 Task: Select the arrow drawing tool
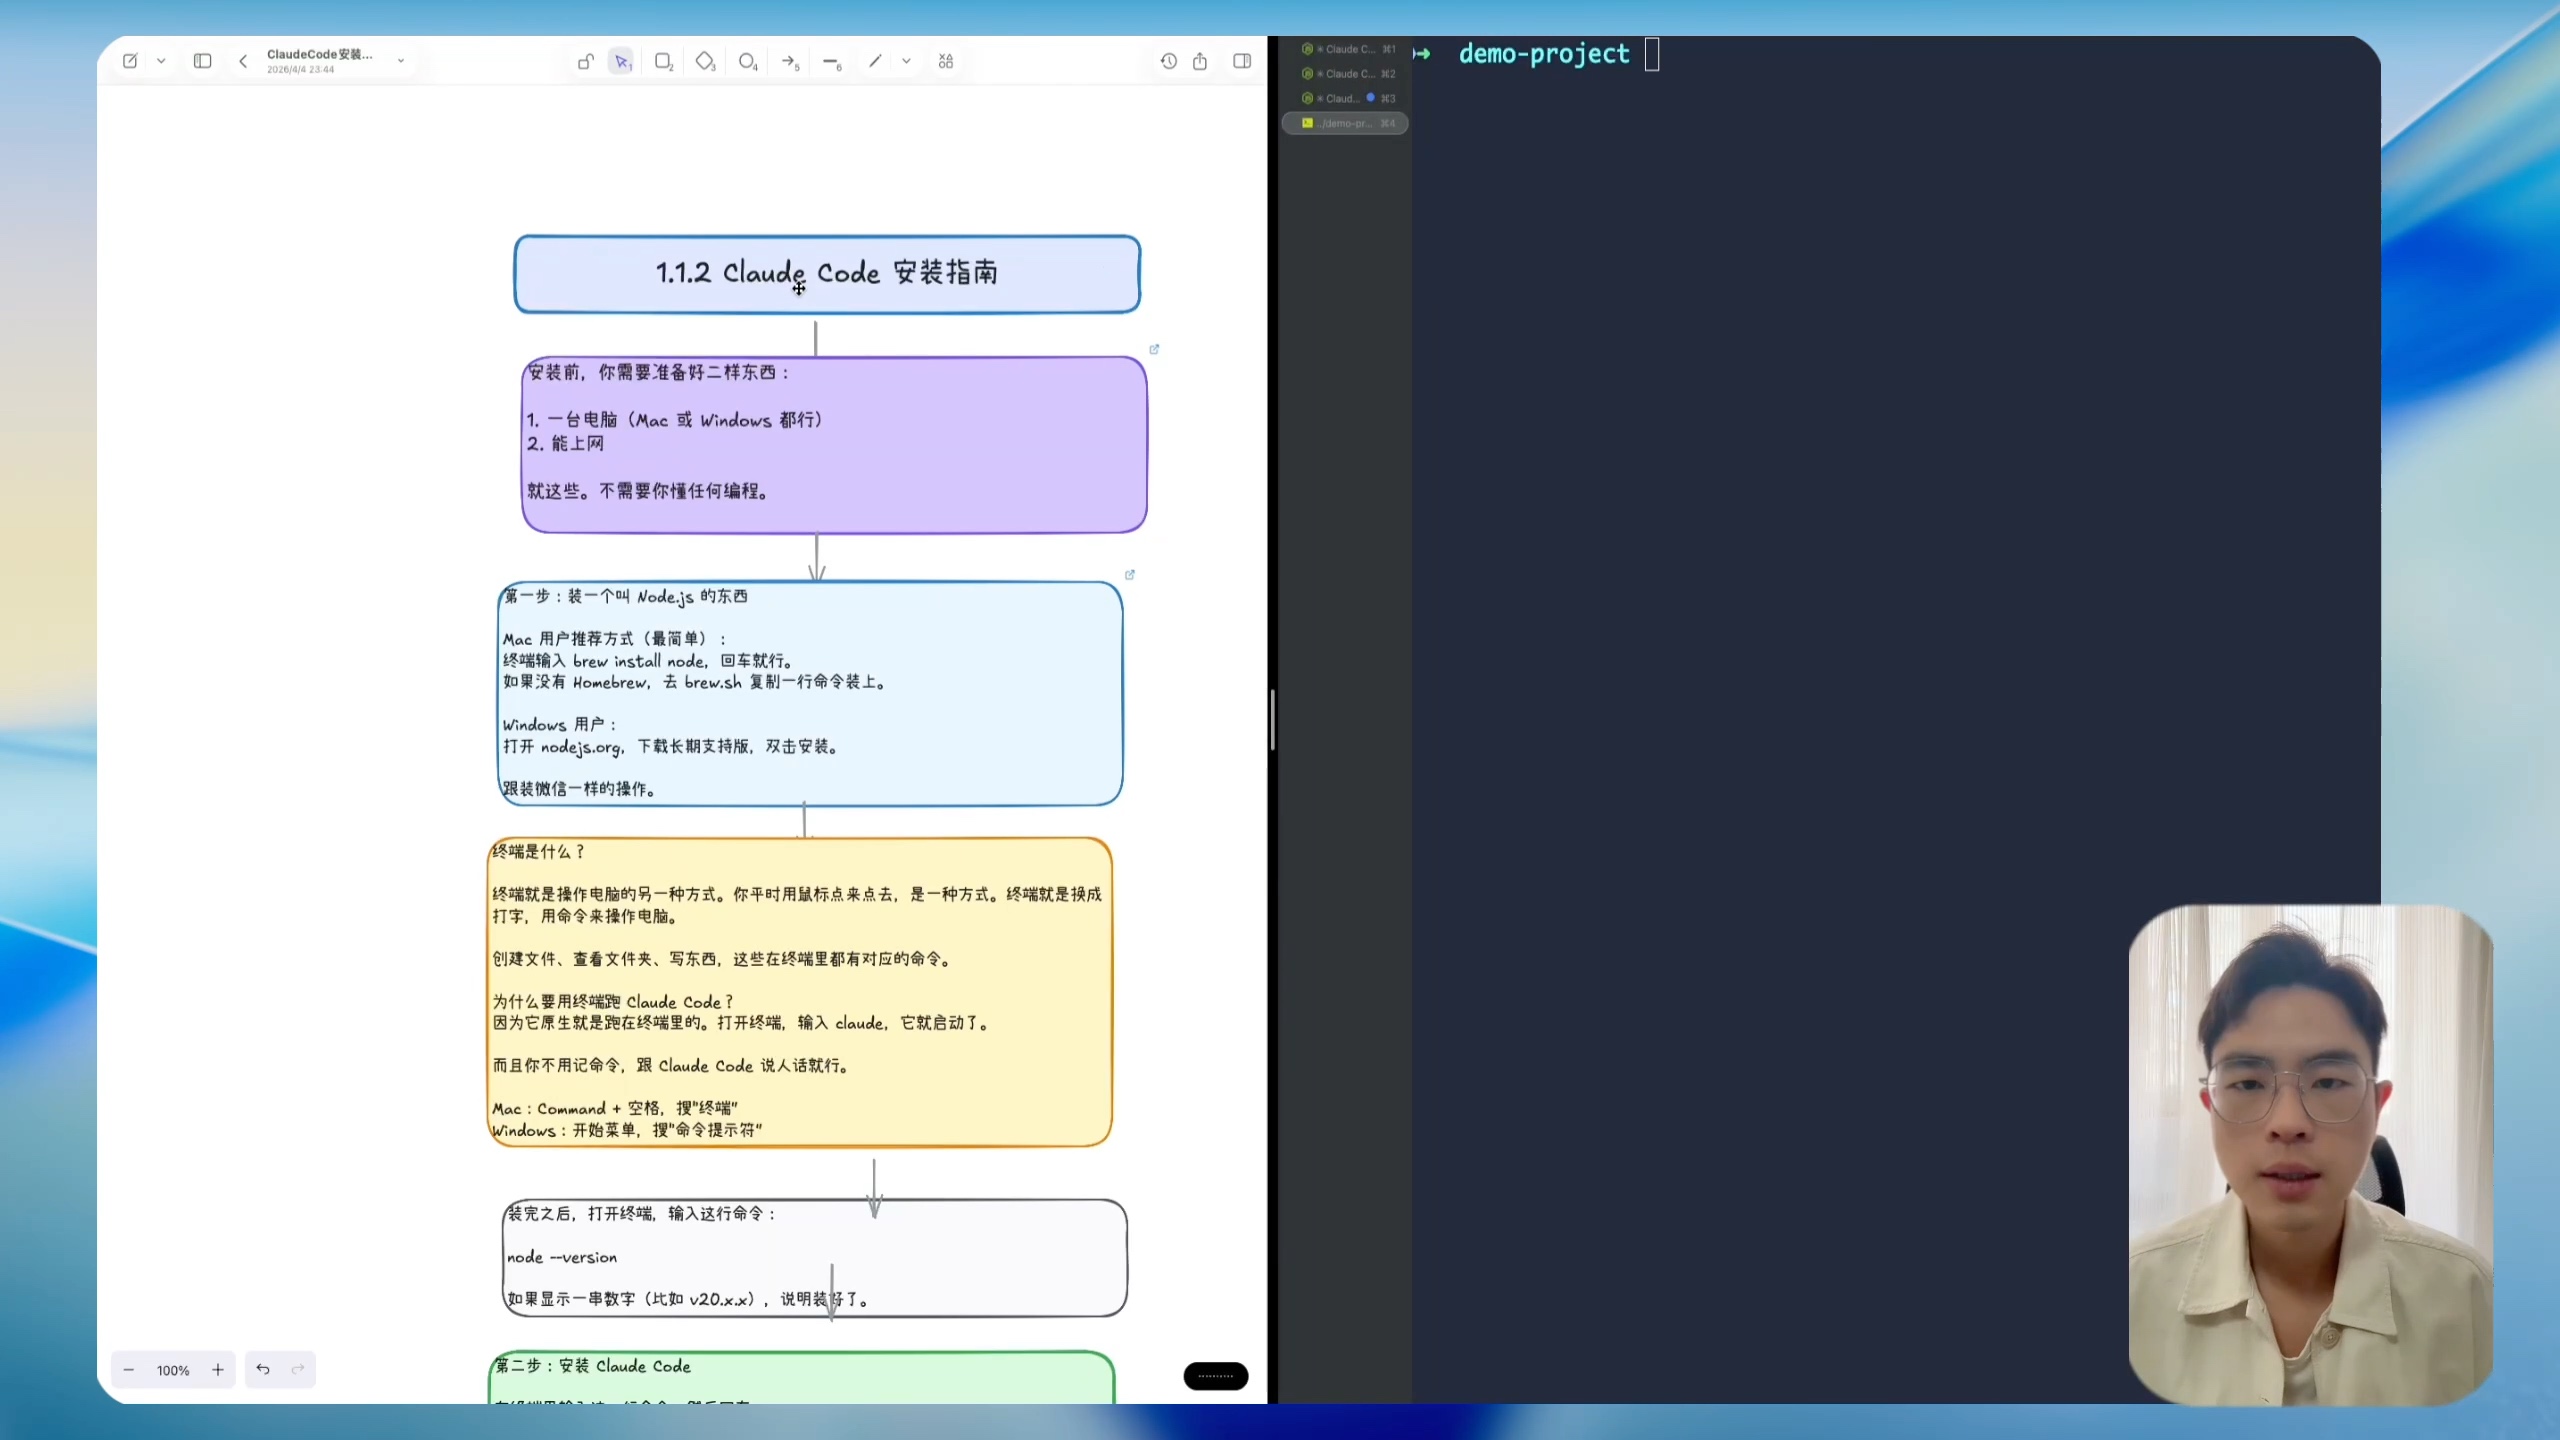pyautogui.click(x=789, y=61)
